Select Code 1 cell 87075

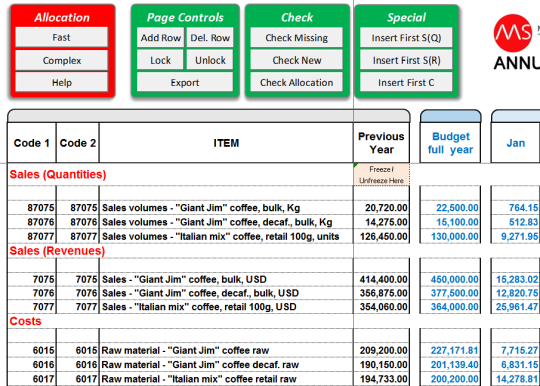click(x=32, y=208)
